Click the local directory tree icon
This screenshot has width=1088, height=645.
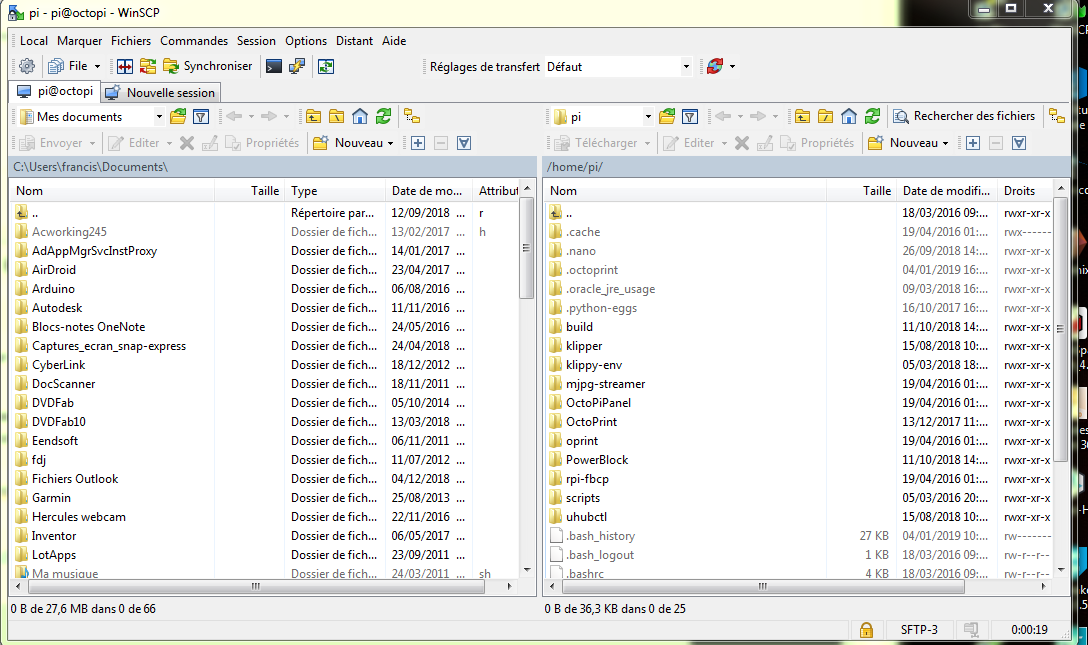(412, 117)
